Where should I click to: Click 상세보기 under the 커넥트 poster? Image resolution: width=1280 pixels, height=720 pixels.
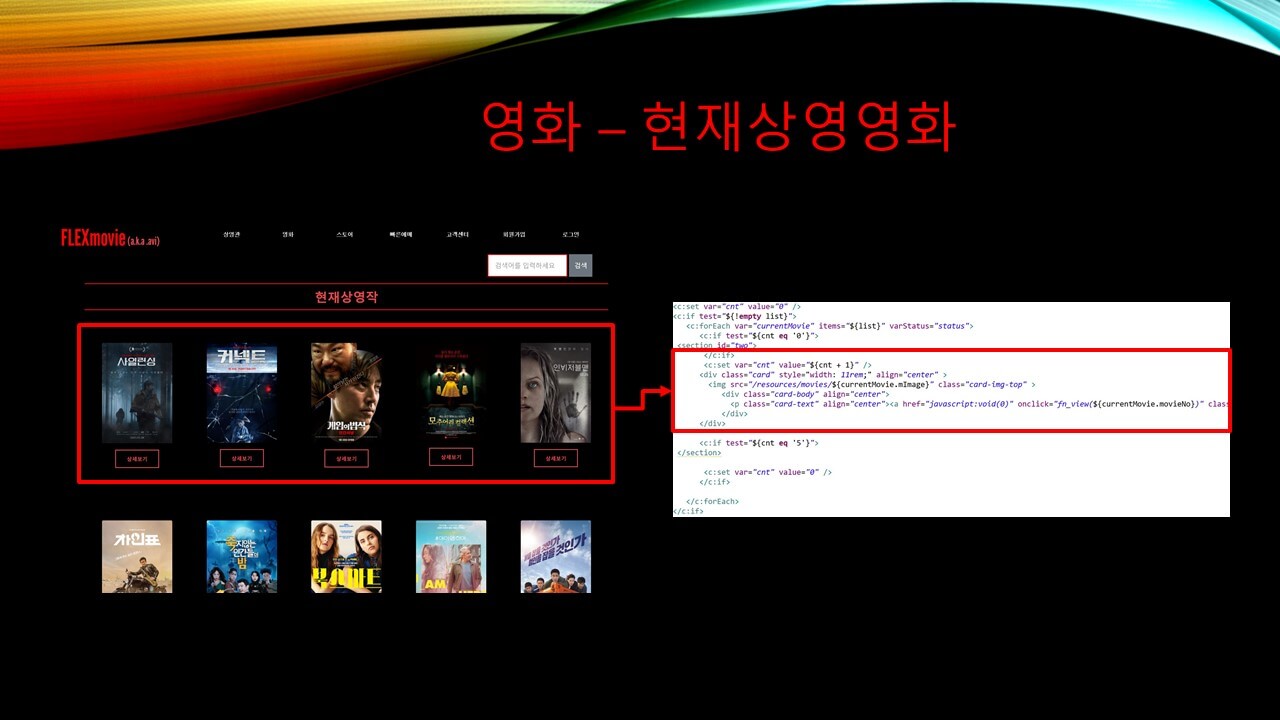[242, 458]
